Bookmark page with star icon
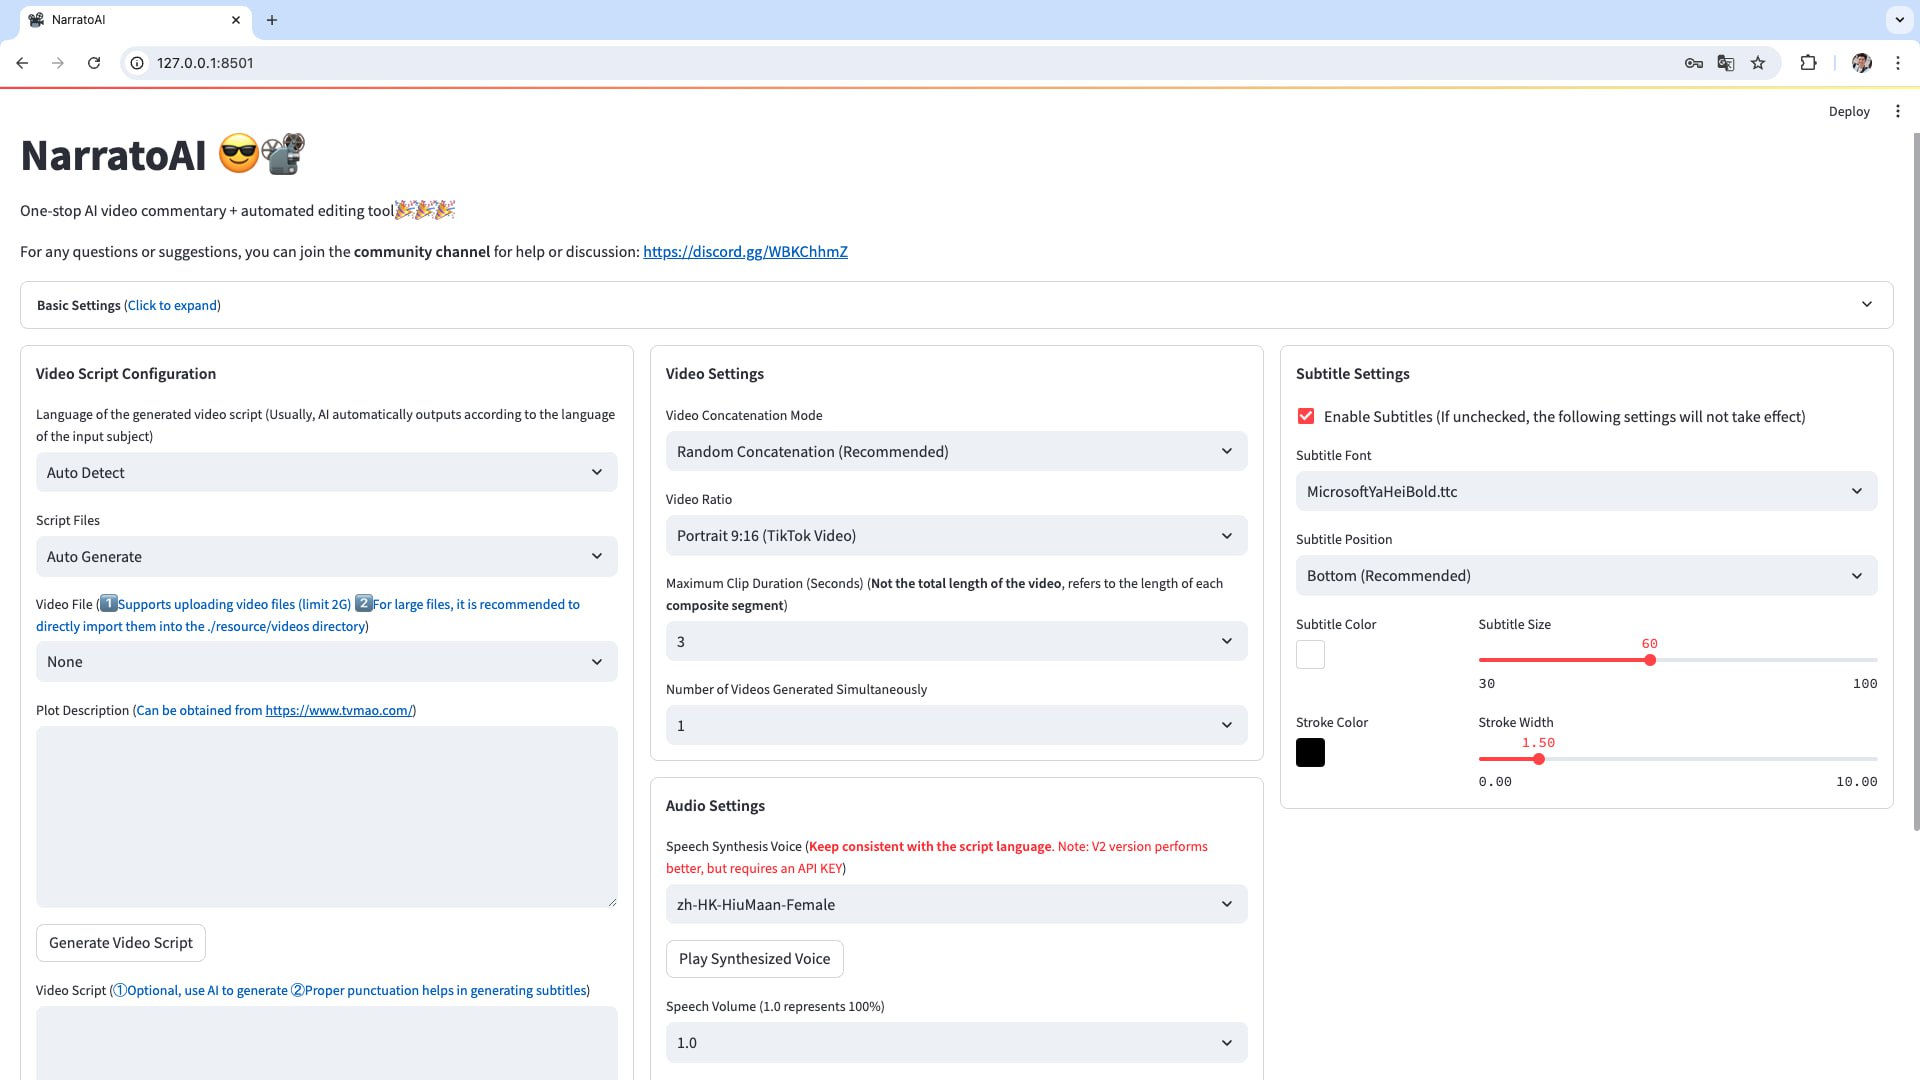The height and width of the screenshot is (1080, 1920). (1758, 63)
